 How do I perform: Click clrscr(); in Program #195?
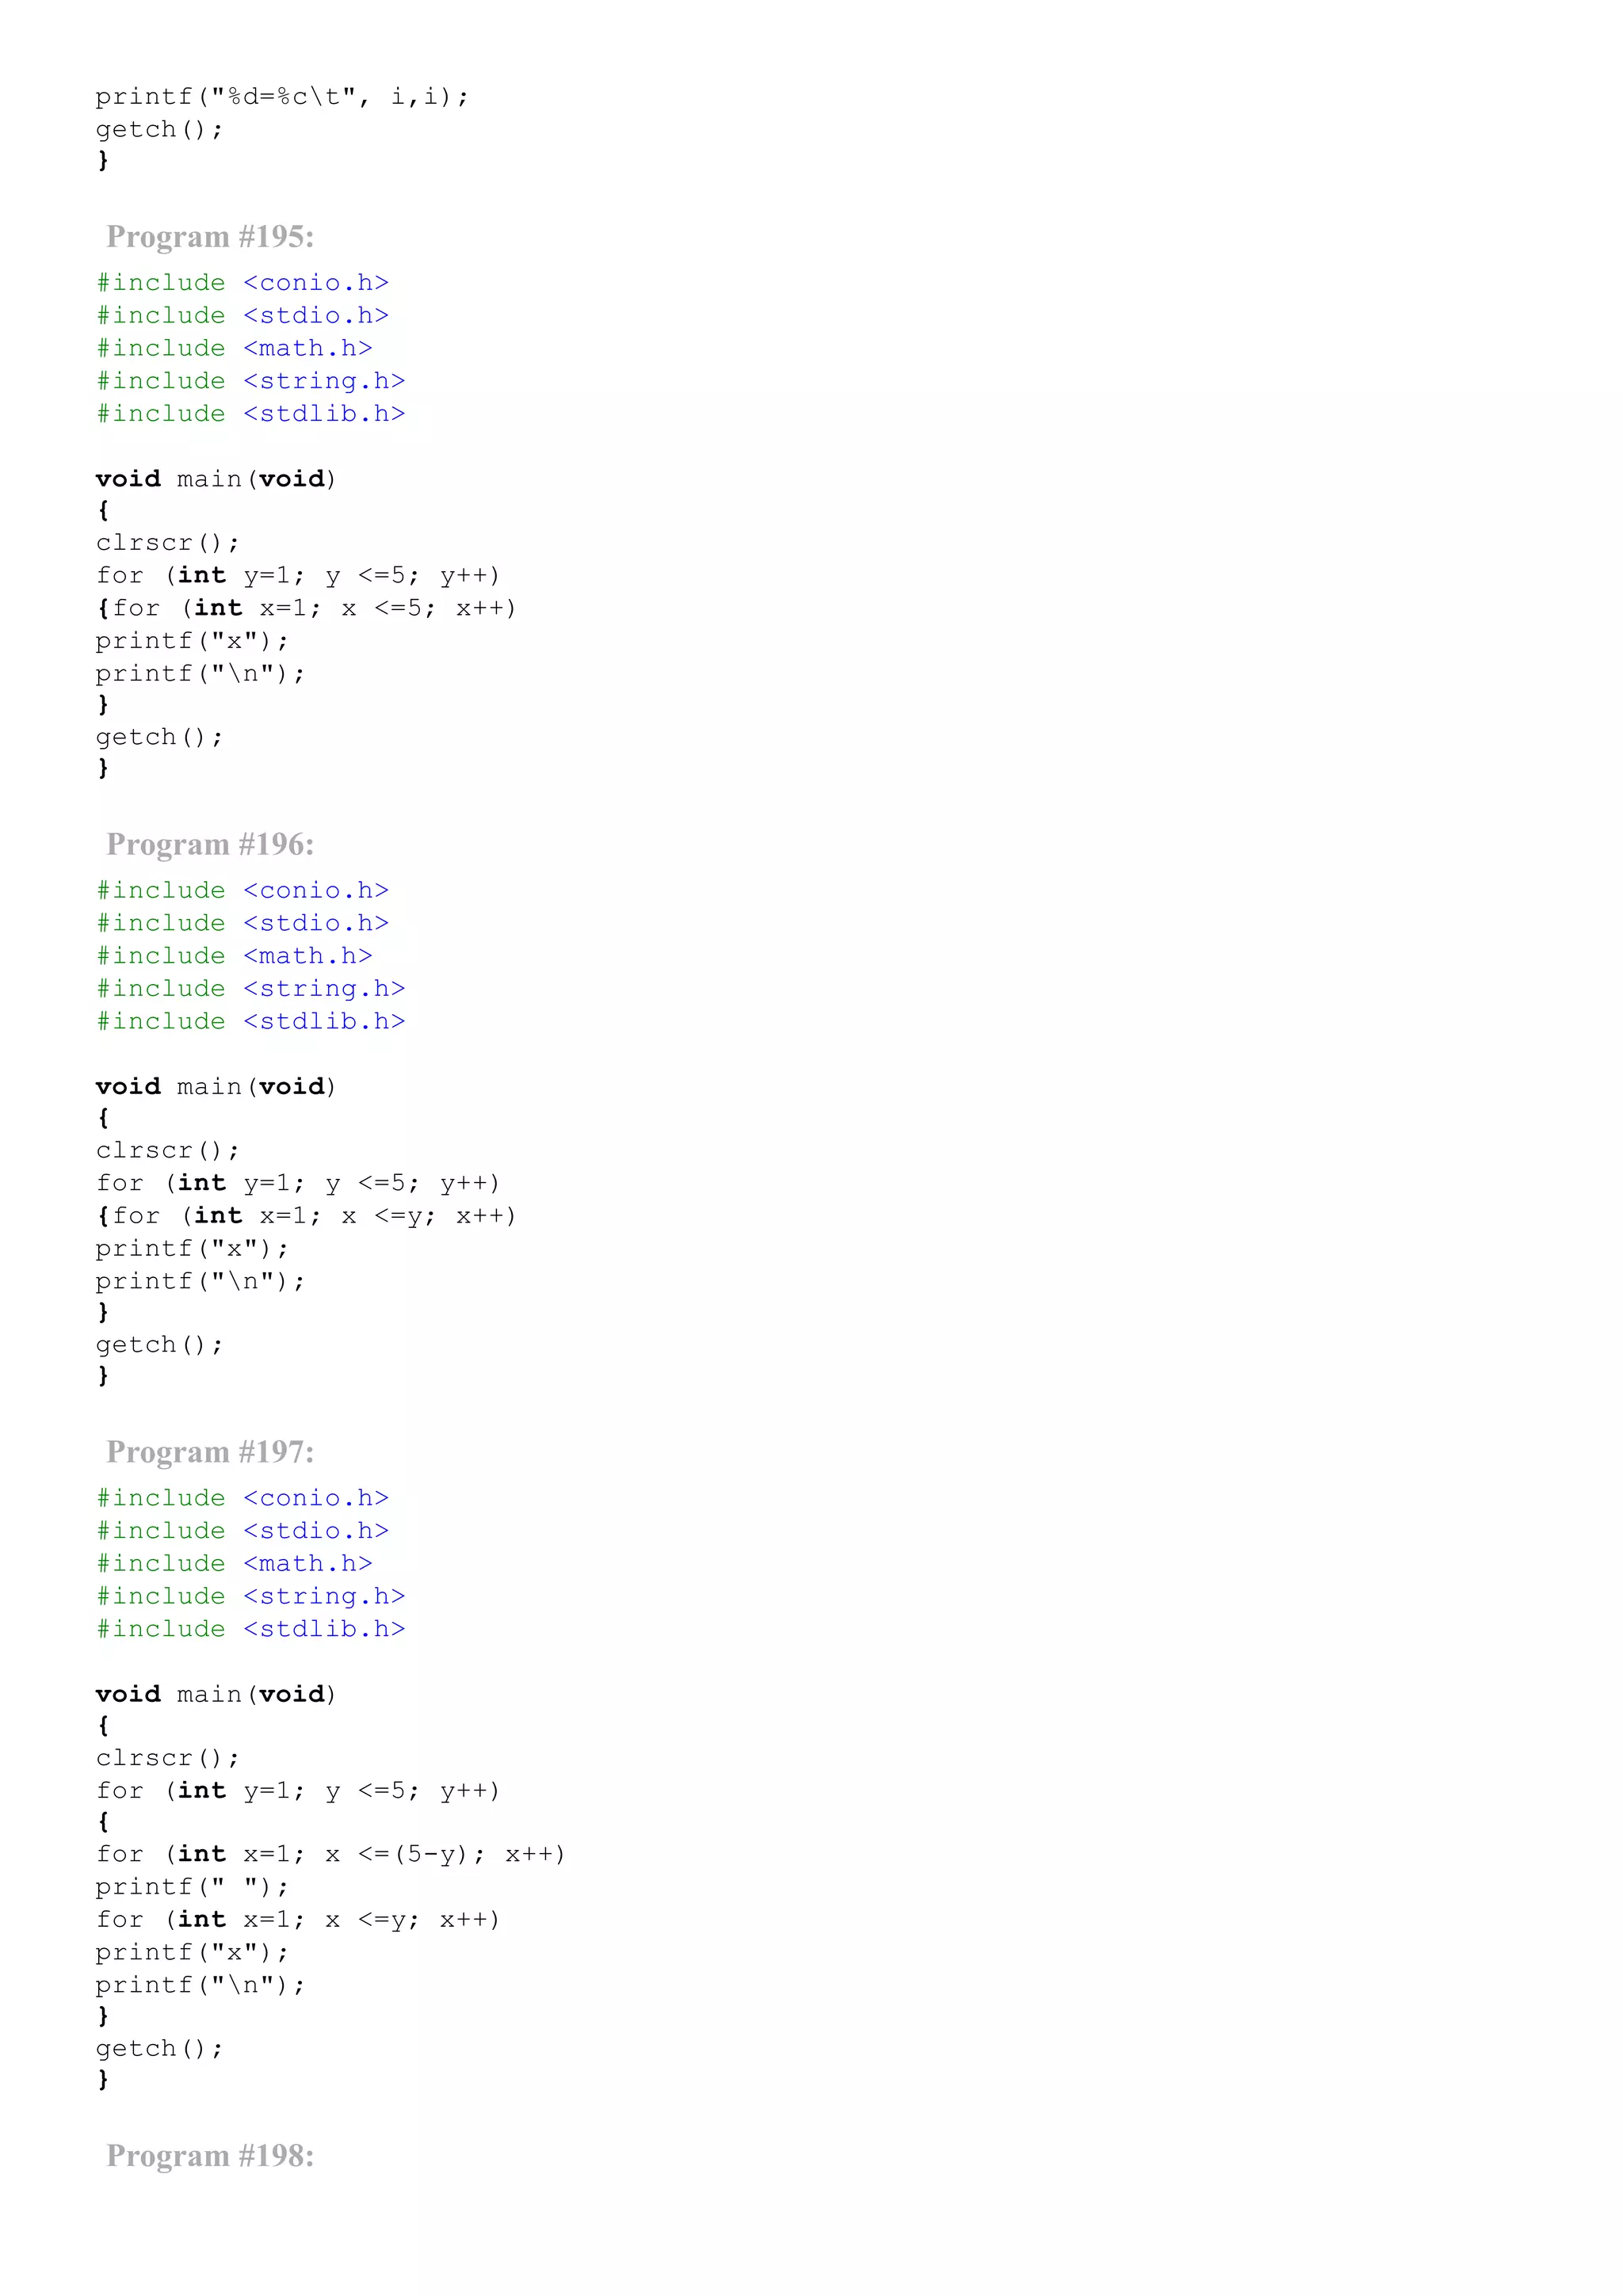pos(168,543)
